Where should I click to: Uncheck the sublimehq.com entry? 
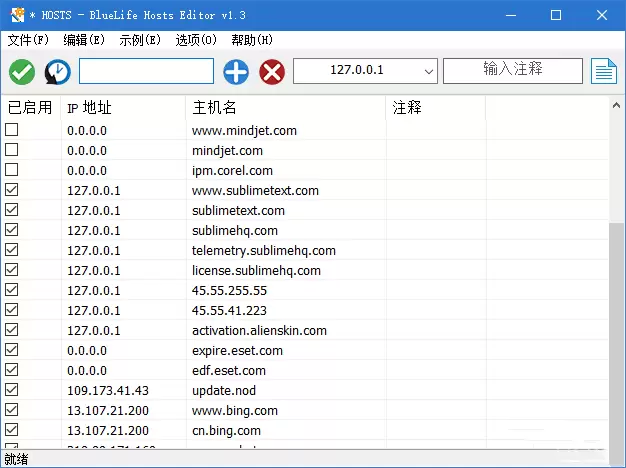click(x=12, y=230)
